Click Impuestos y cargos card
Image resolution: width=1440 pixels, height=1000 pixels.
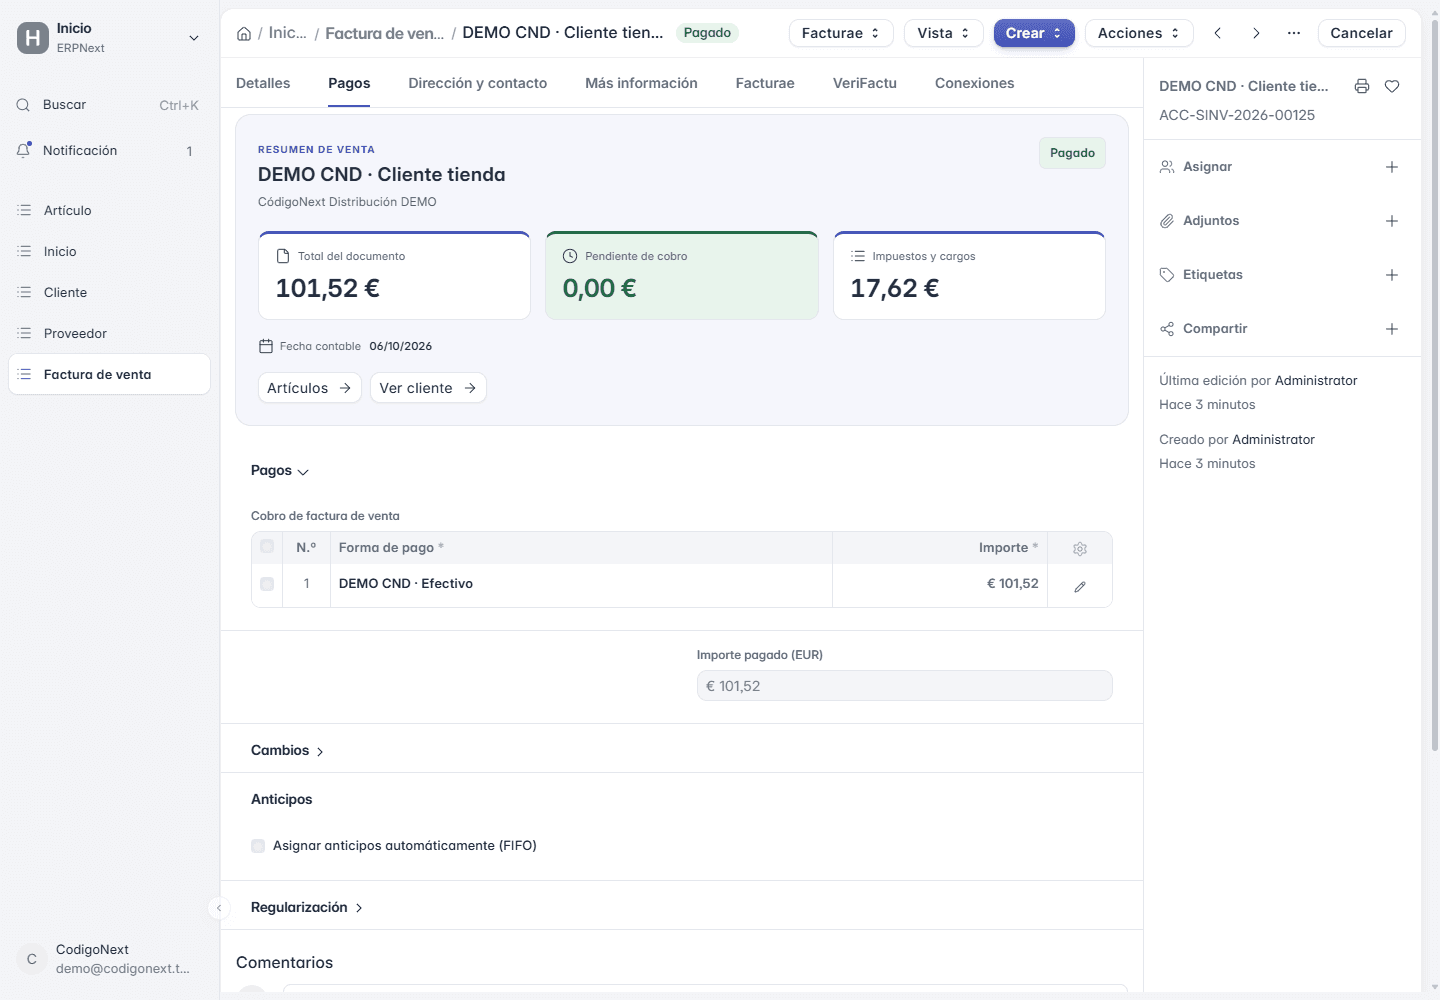[969, 276]
